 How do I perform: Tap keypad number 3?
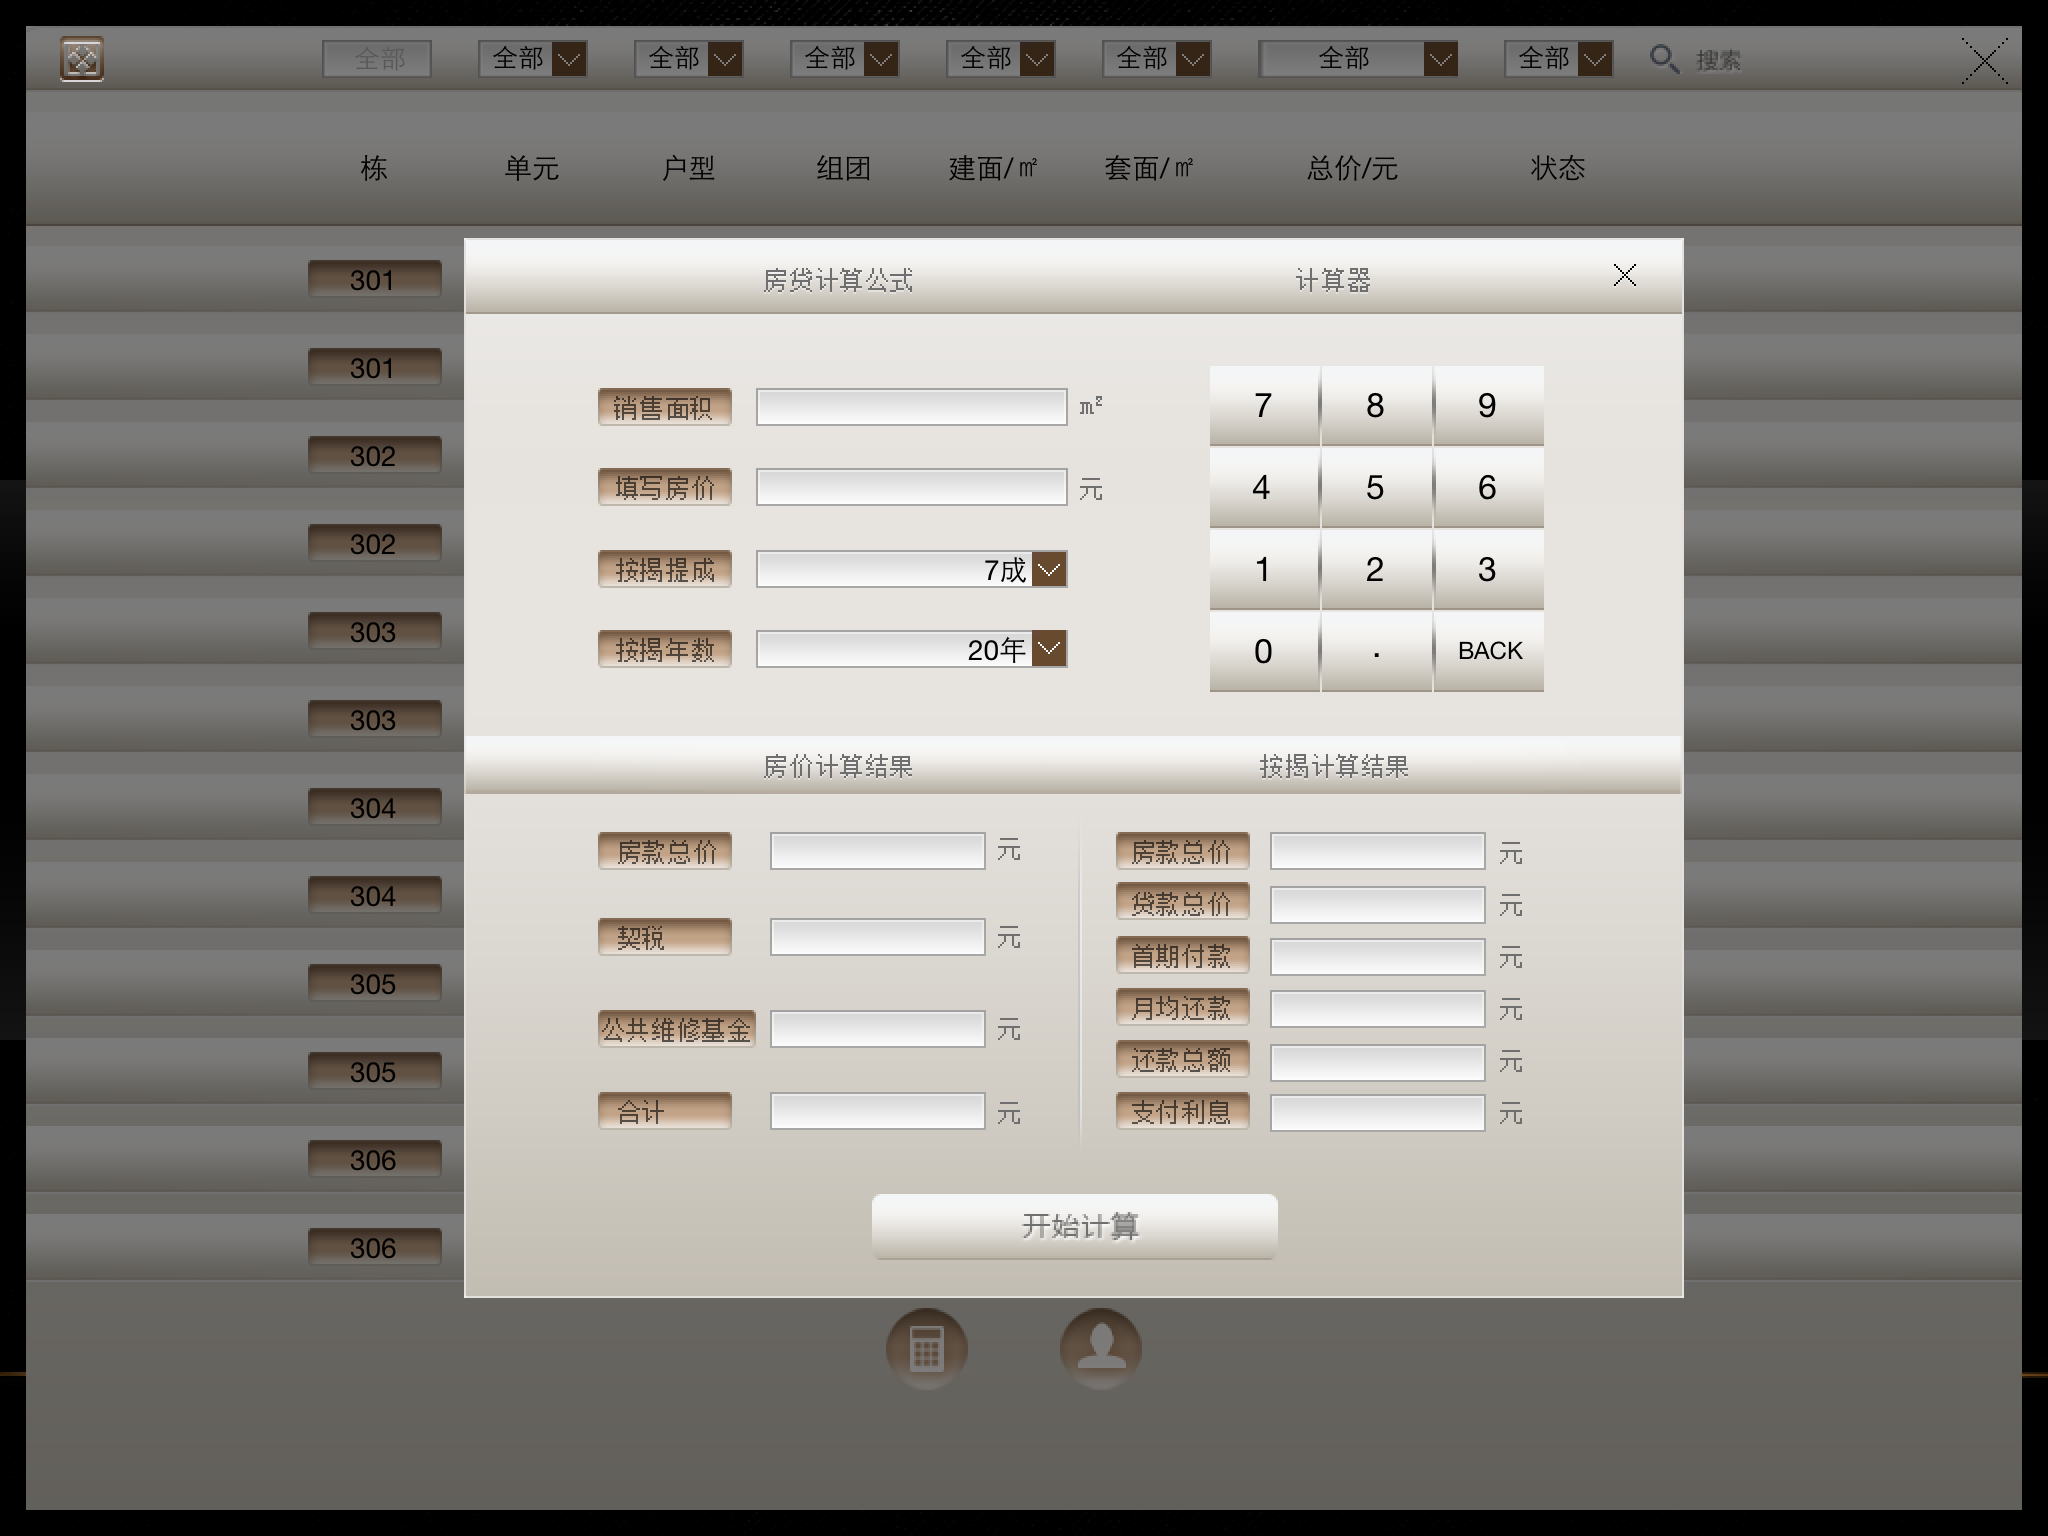point(1488,569)
